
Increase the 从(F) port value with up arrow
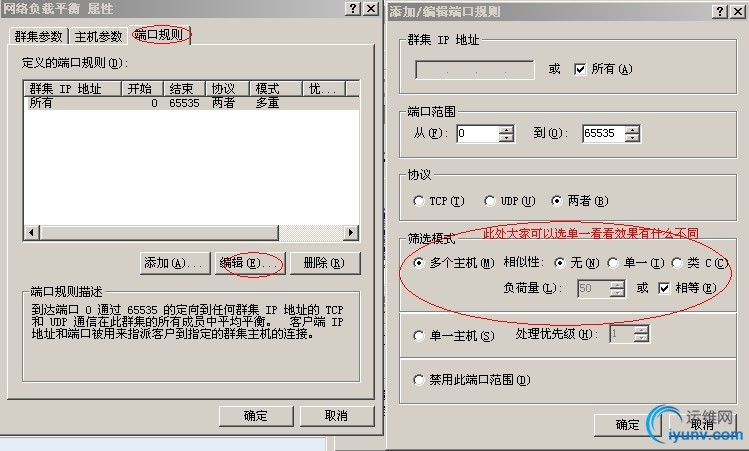(x=507, y=129)
